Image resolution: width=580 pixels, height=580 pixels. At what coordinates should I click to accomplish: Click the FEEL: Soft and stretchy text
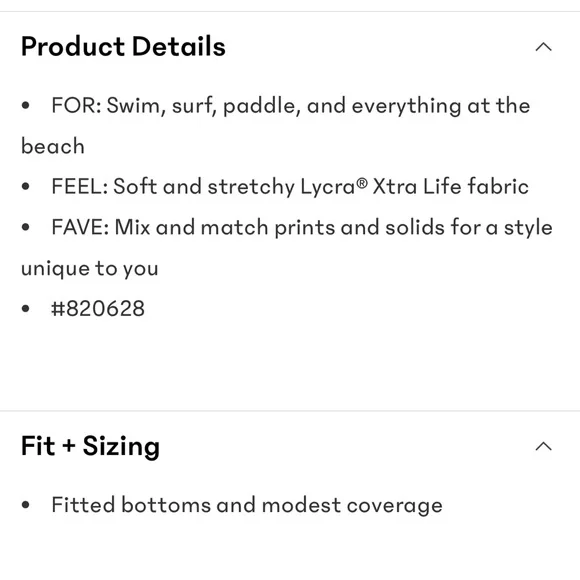pyautogui.click(x=173, y=186)
